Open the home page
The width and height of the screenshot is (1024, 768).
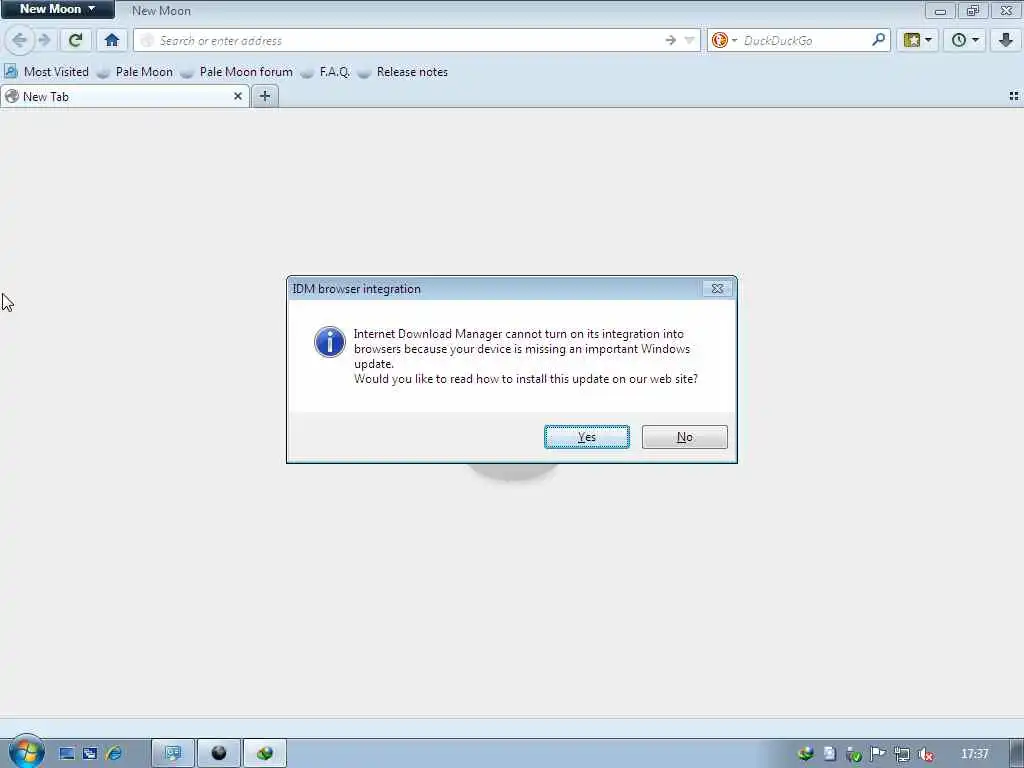point(112,40)
